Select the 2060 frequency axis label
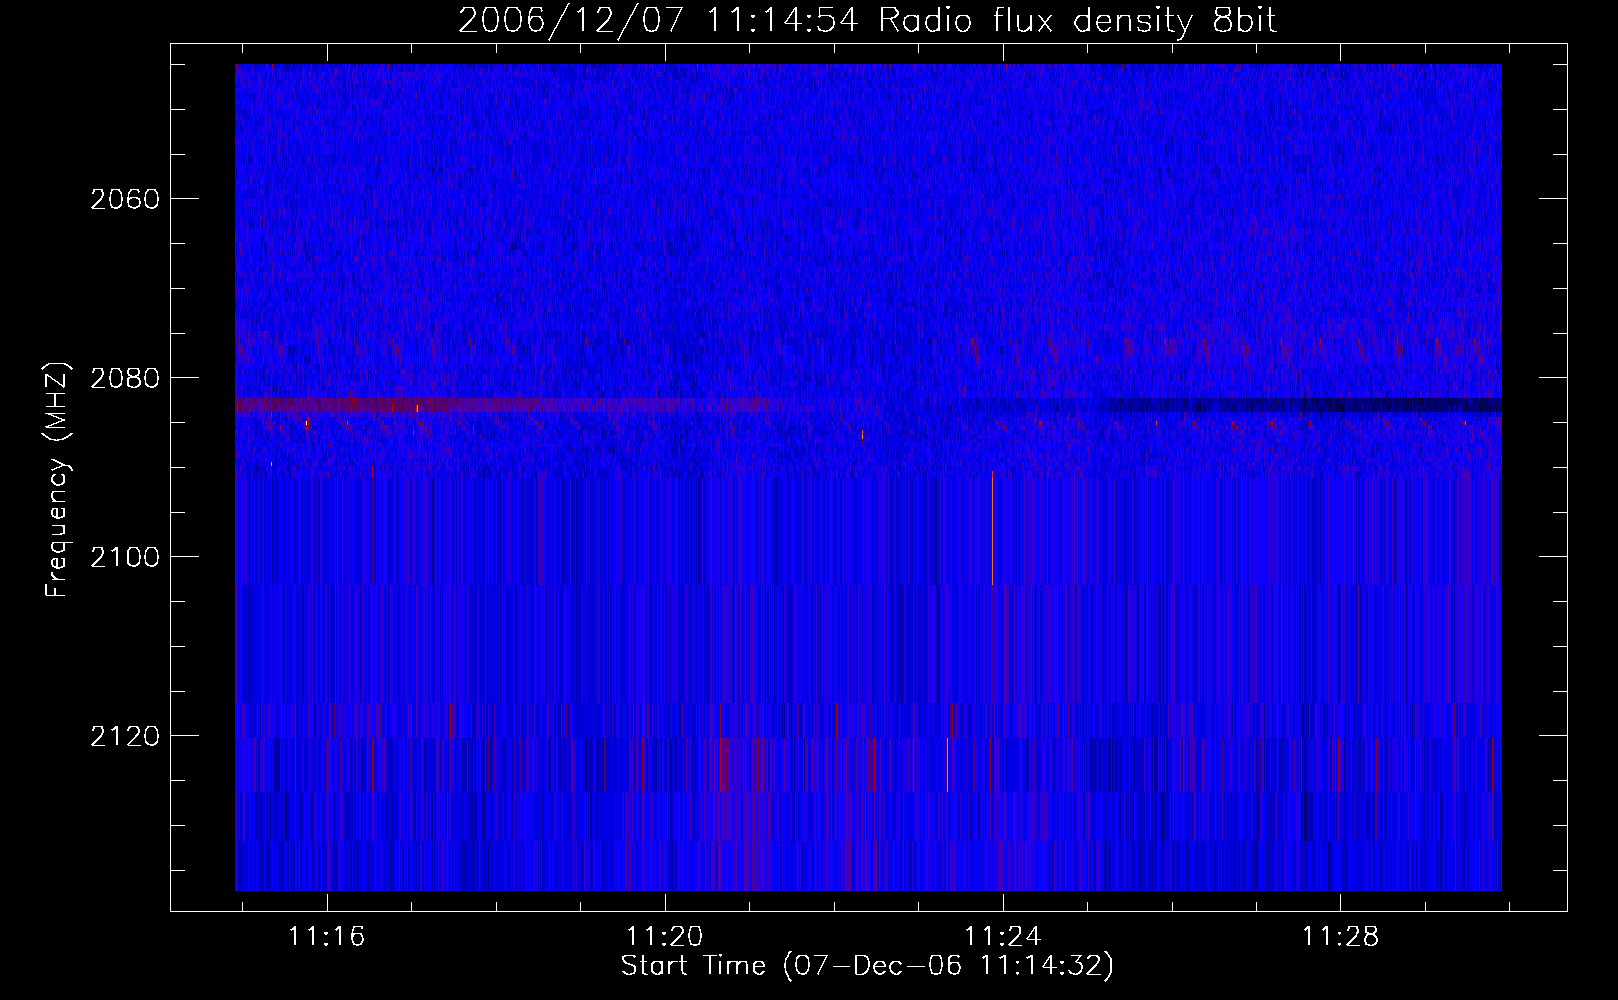Viewport: 1618px width, 1000px height. click(x=125, y=199)
